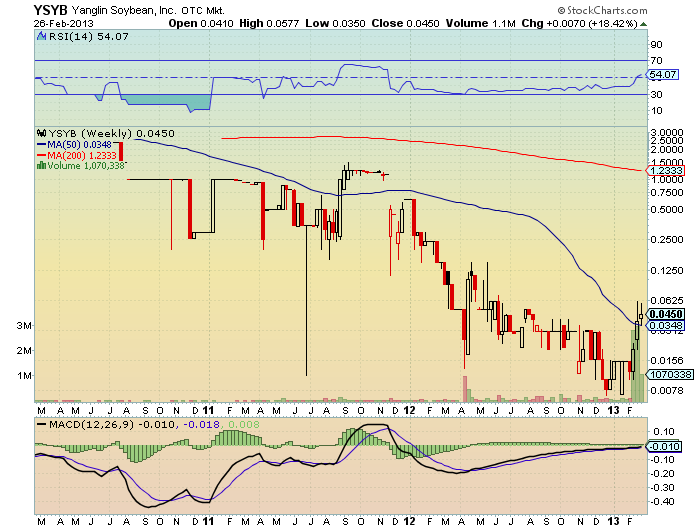Click the blue MA(50) legend line swatch
This screenshot has height=530, width=700.
click(40, 145)
